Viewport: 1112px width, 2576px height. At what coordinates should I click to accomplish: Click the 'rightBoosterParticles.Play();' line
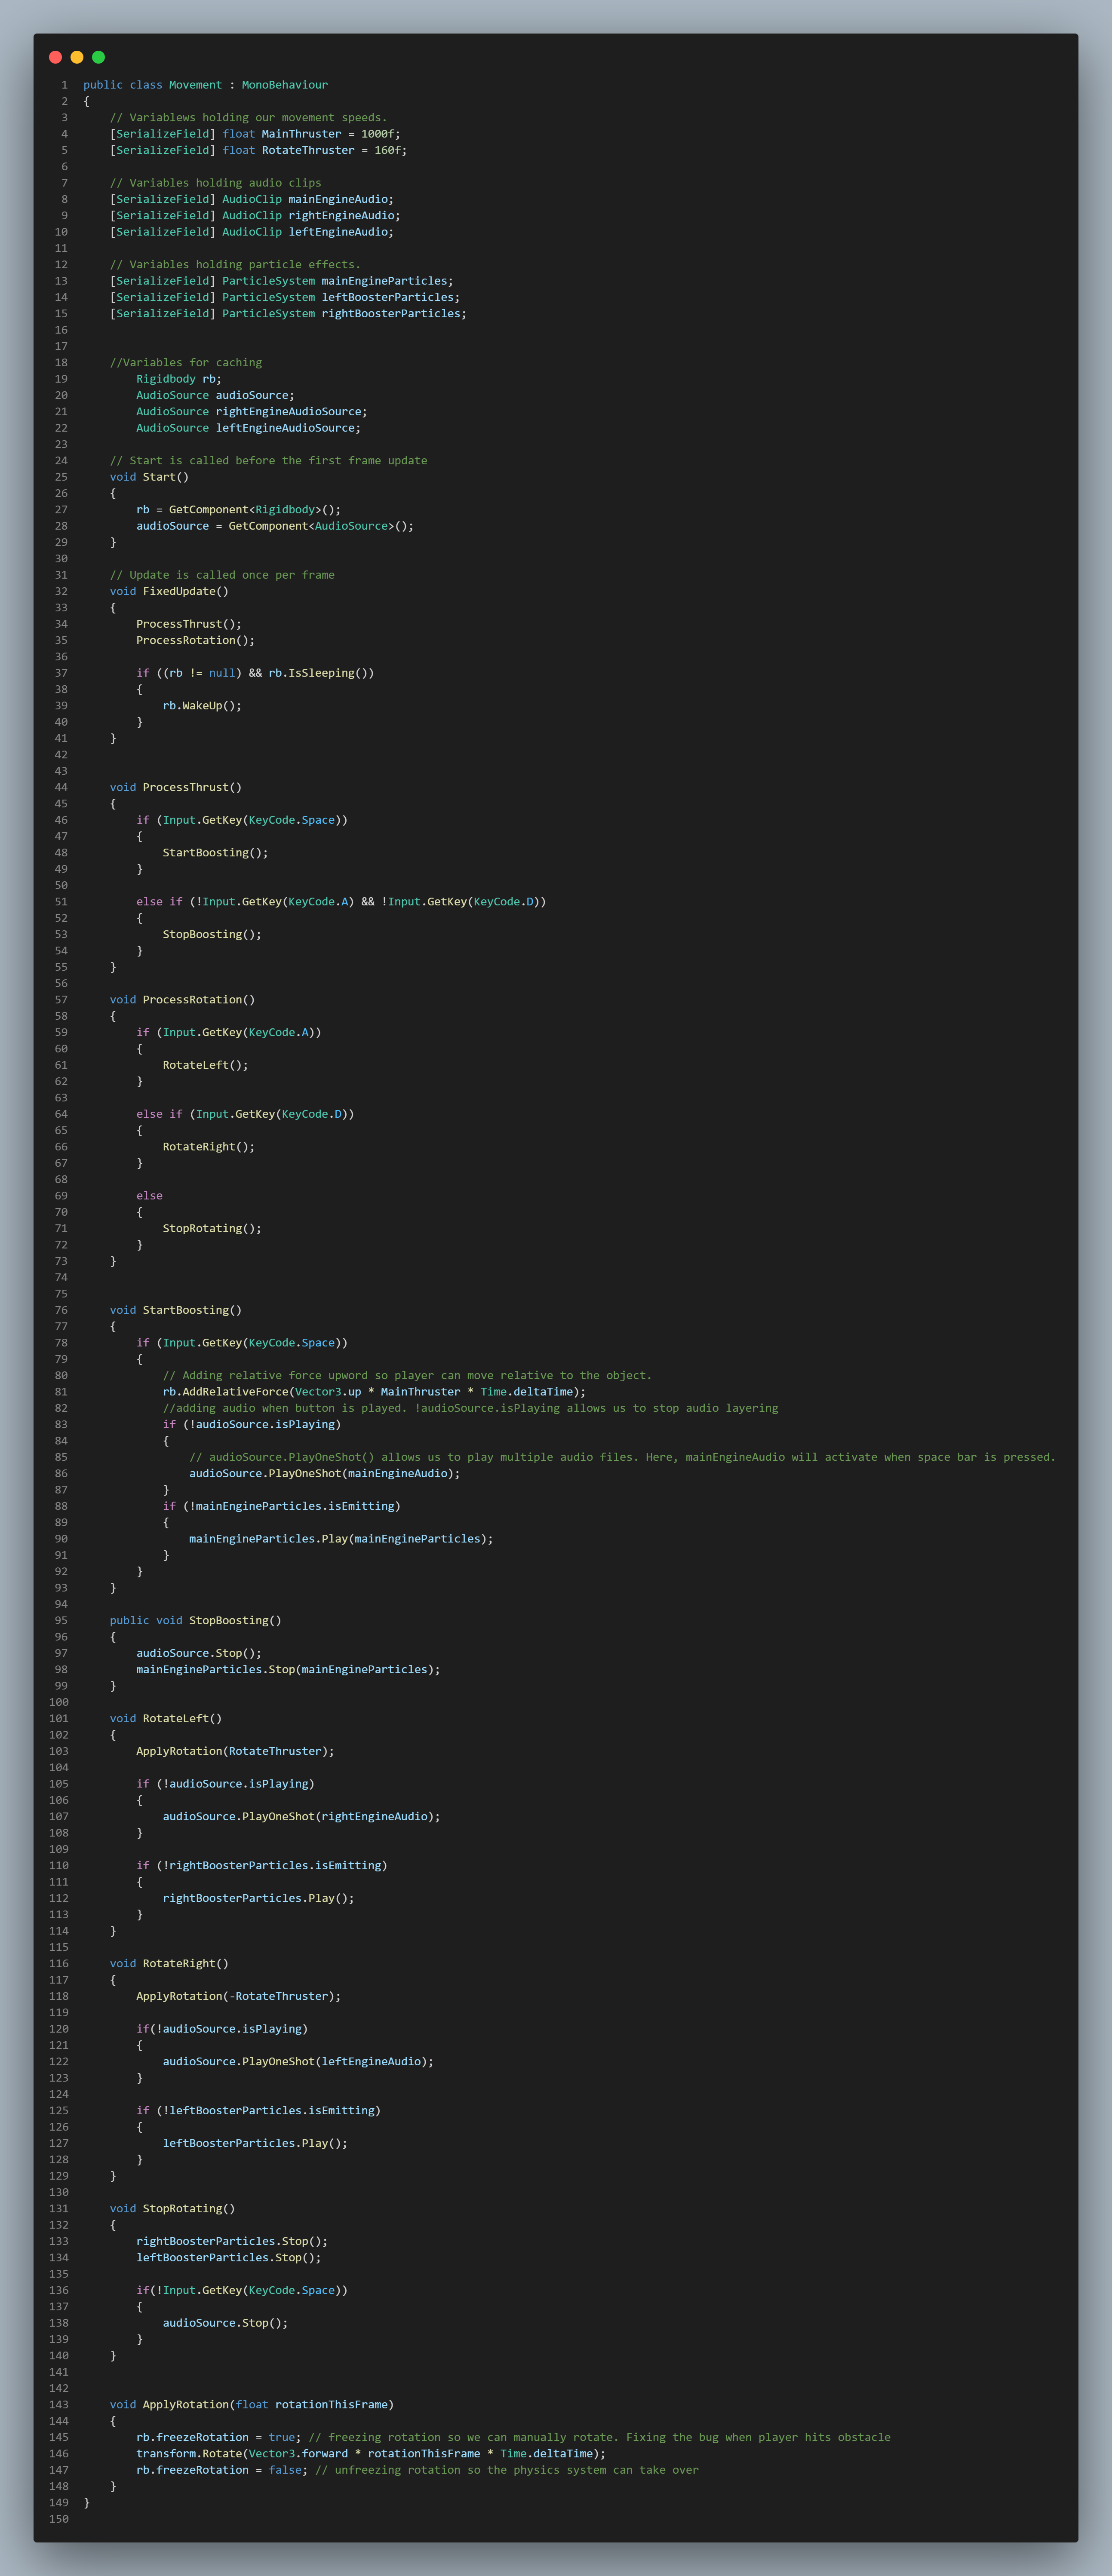tap(258, 1898)
